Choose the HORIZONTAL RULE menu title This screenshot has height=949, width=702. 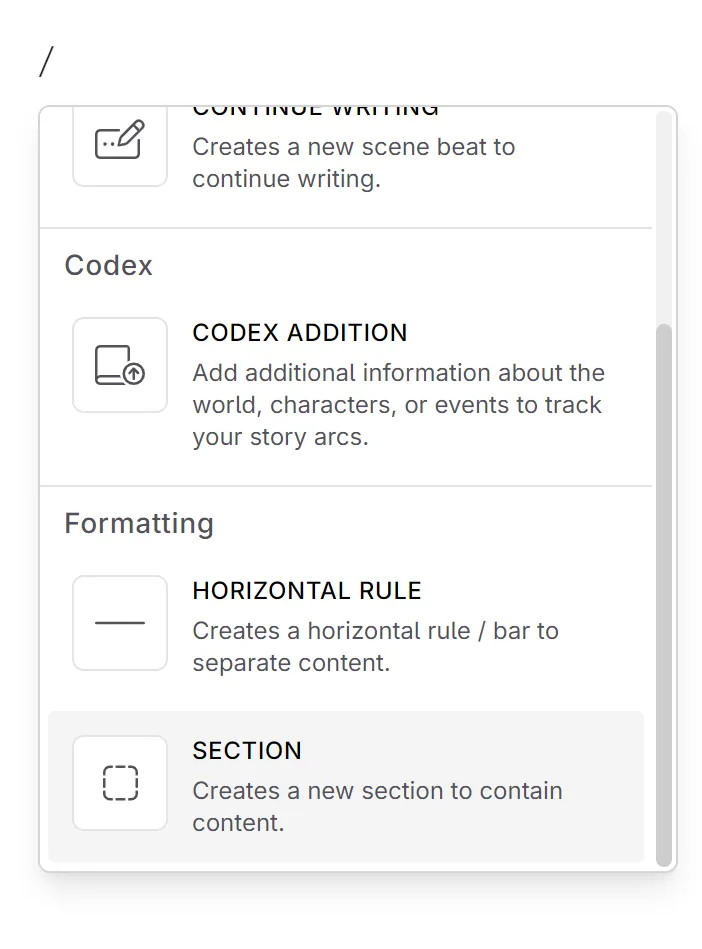(x=307, y=591)
